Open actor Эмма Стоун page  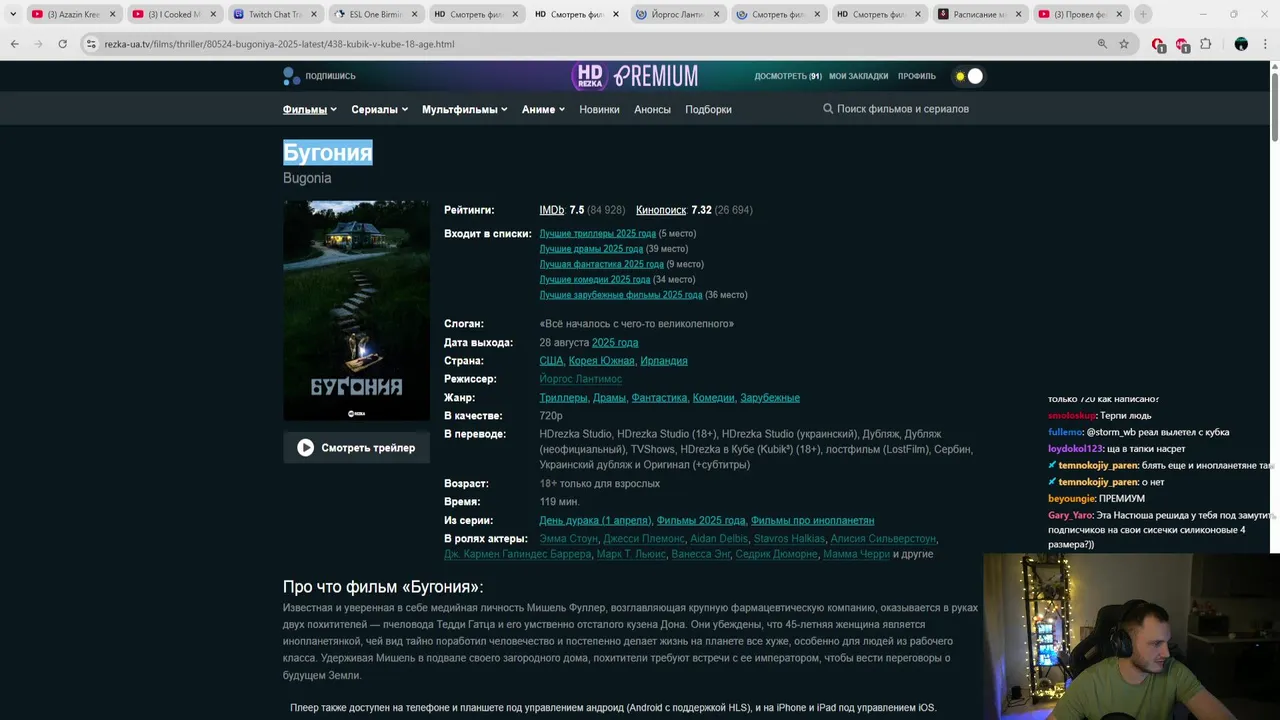pyautogui.click(x=568, y=539)
